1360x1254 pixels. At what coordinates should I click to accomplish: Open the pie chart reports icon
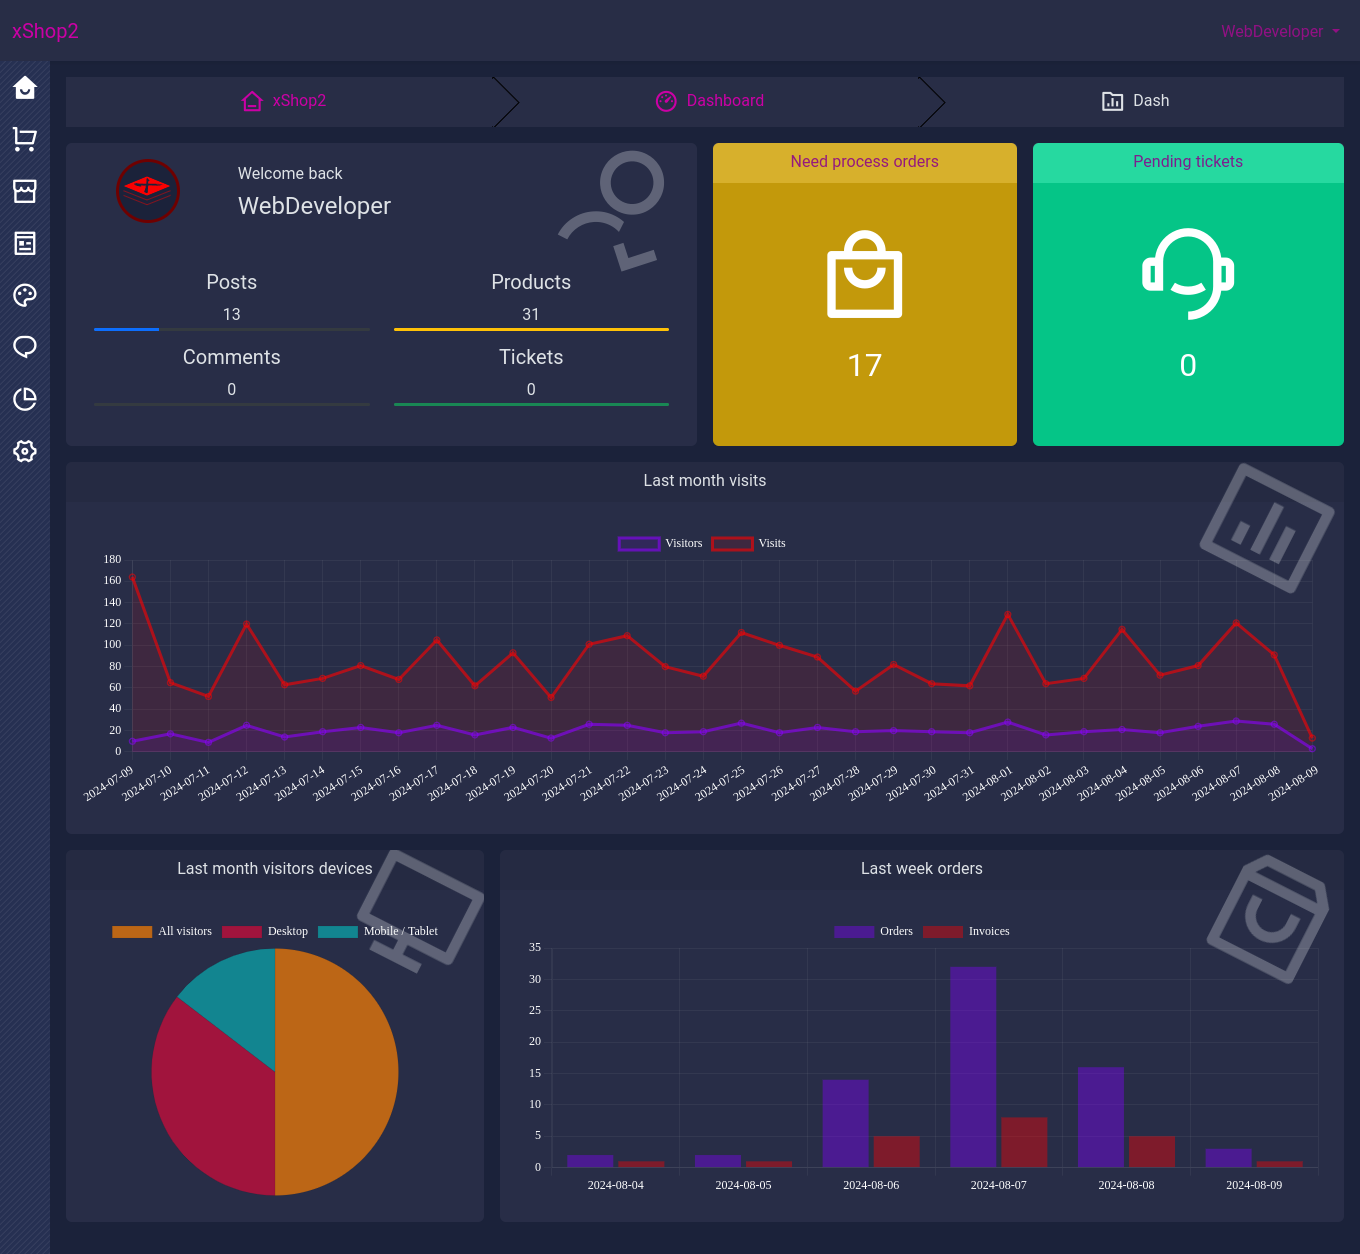[25, 399]
